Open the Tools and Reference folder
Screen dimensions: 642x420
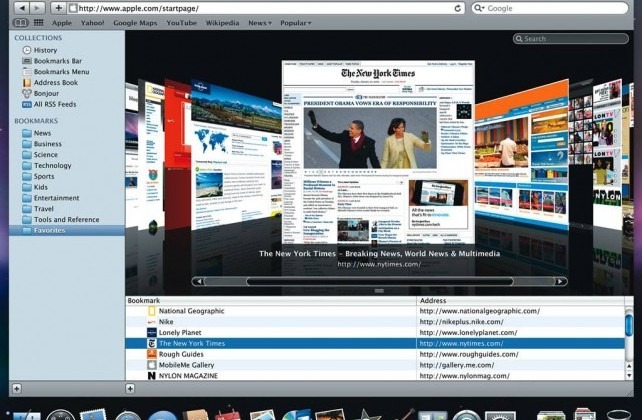[x=66, y=220]
